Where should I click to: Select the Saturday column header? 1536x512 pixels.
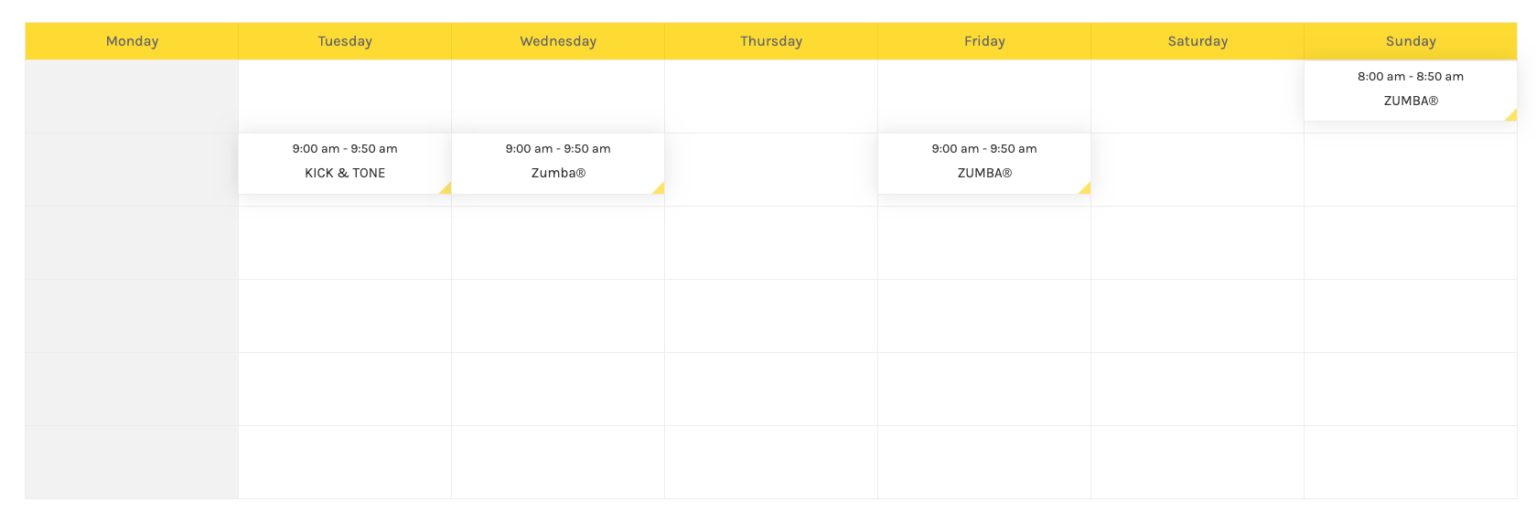(x=1197, y=41)
